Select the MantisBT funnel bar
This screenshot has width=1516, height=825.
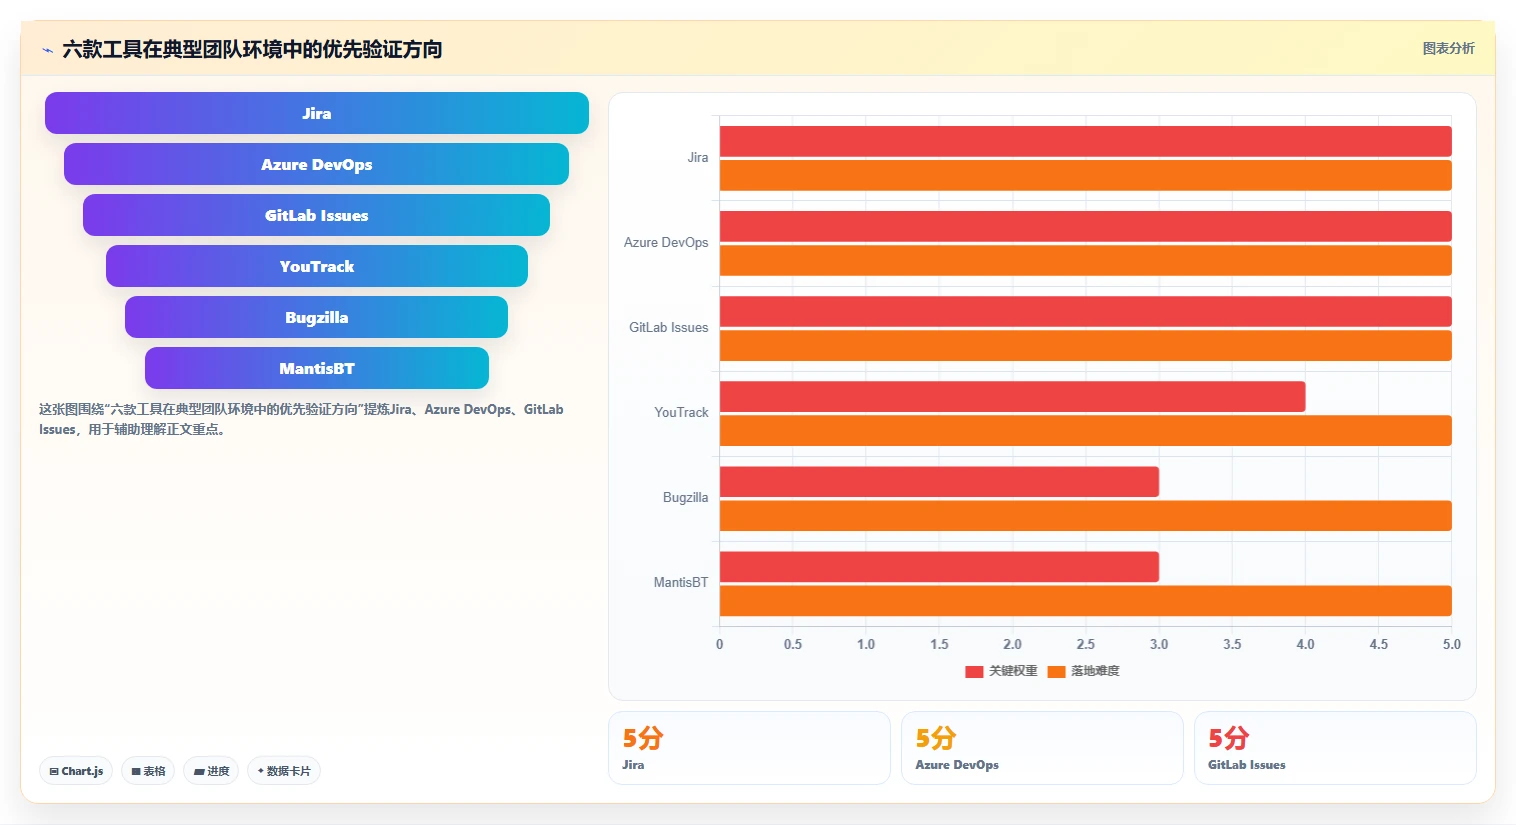click(x=317, y=368)
